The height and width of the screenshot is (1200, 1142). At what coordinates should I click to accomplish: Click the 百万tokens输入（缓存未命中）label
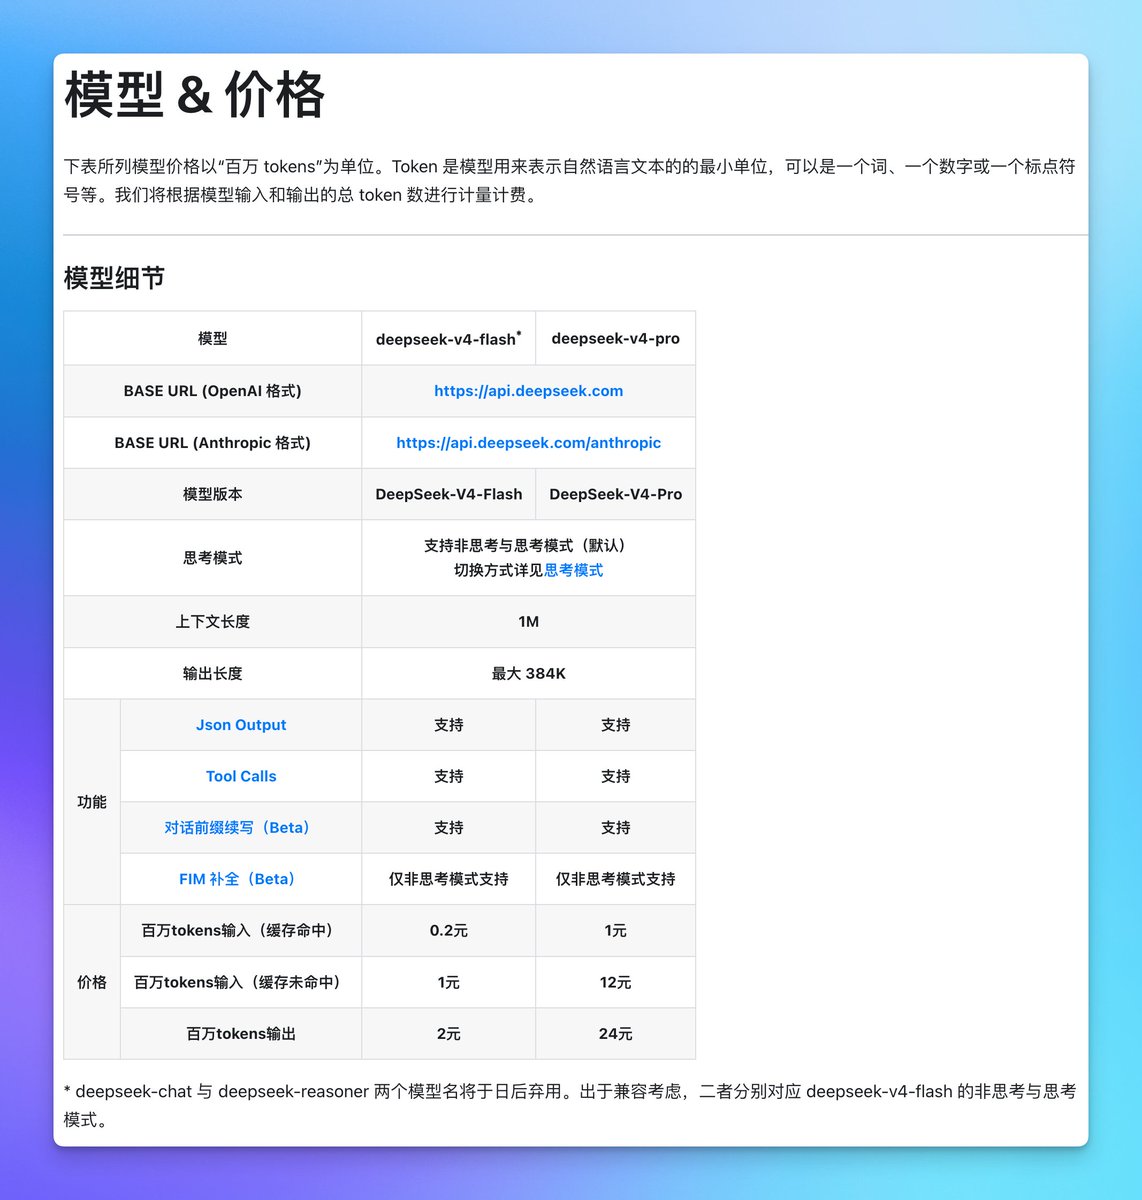tap(241, 982)
